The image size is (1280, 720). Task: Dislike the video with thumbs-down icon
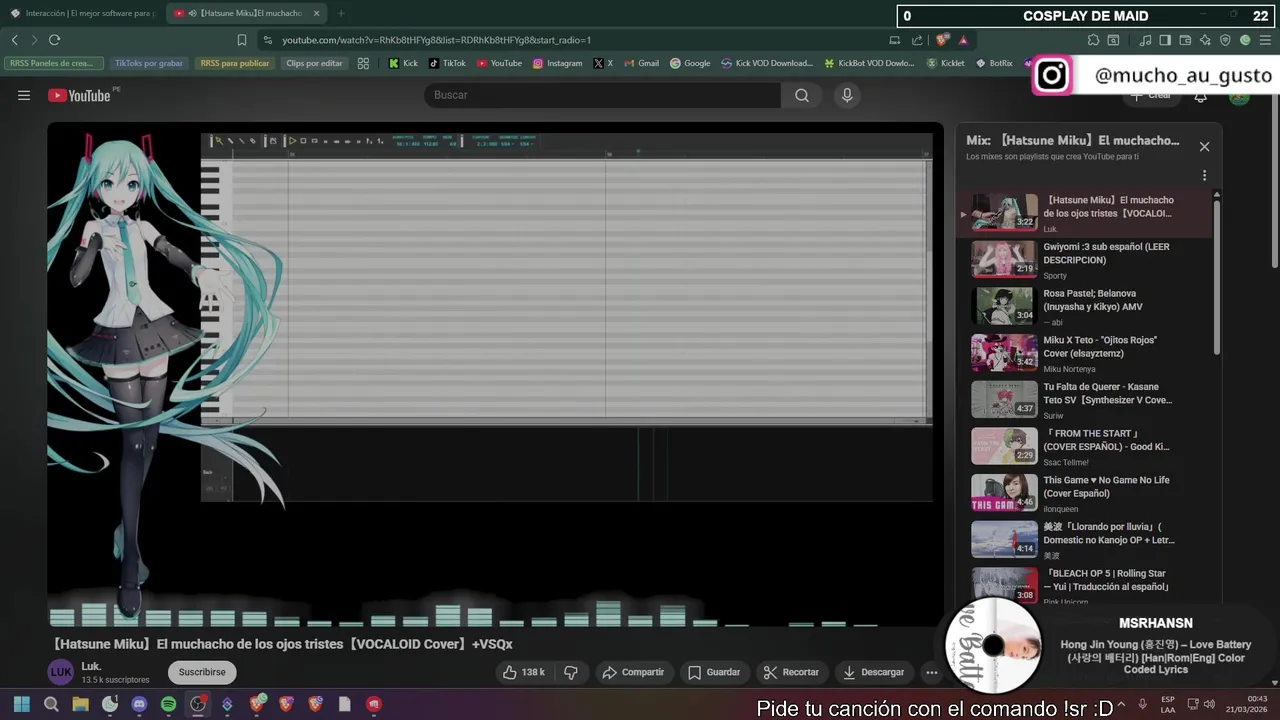click(x=571, y=672)
